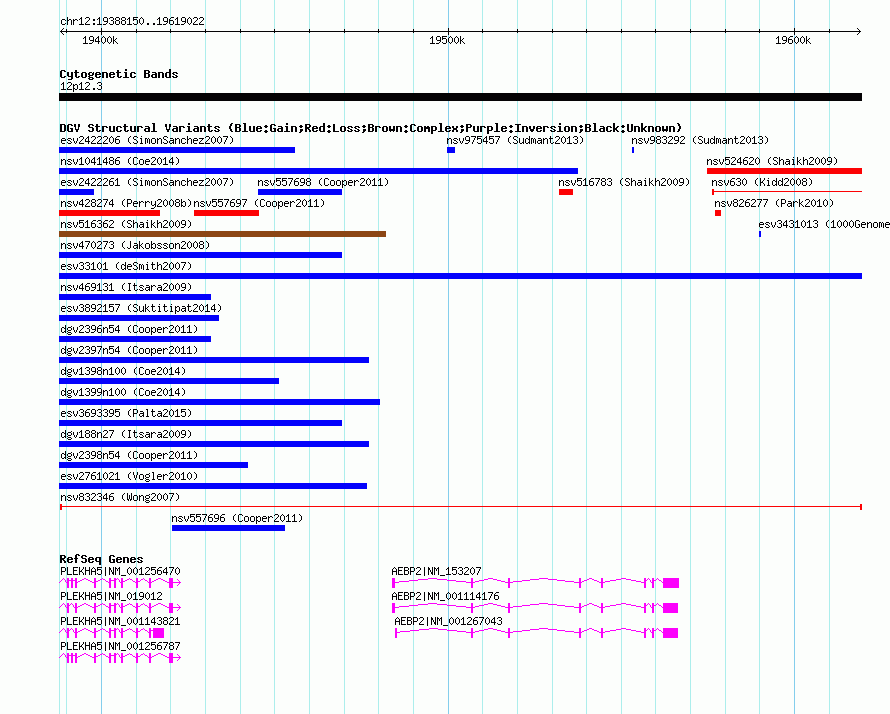Open AEBP2|NM_001267043 transcript label
The height and width of the screenshot is (714, 890).
(448, 621)
